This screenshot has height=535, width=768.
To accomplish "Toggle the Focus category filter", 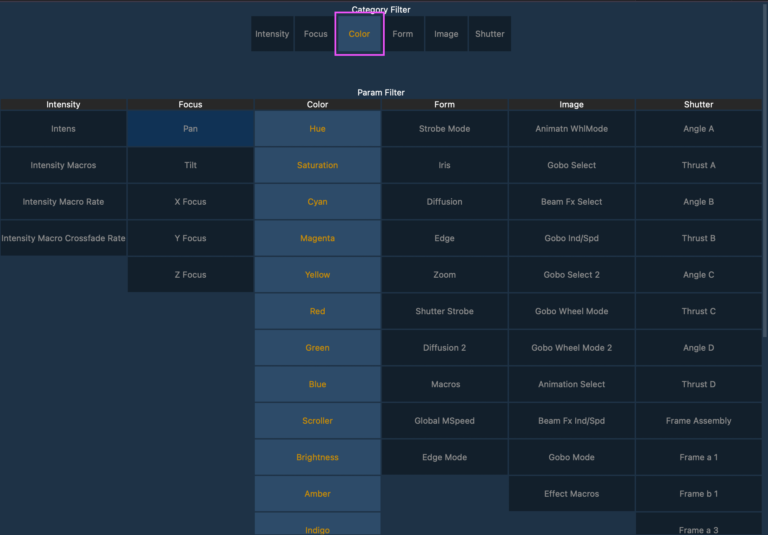I will (316, 34).
